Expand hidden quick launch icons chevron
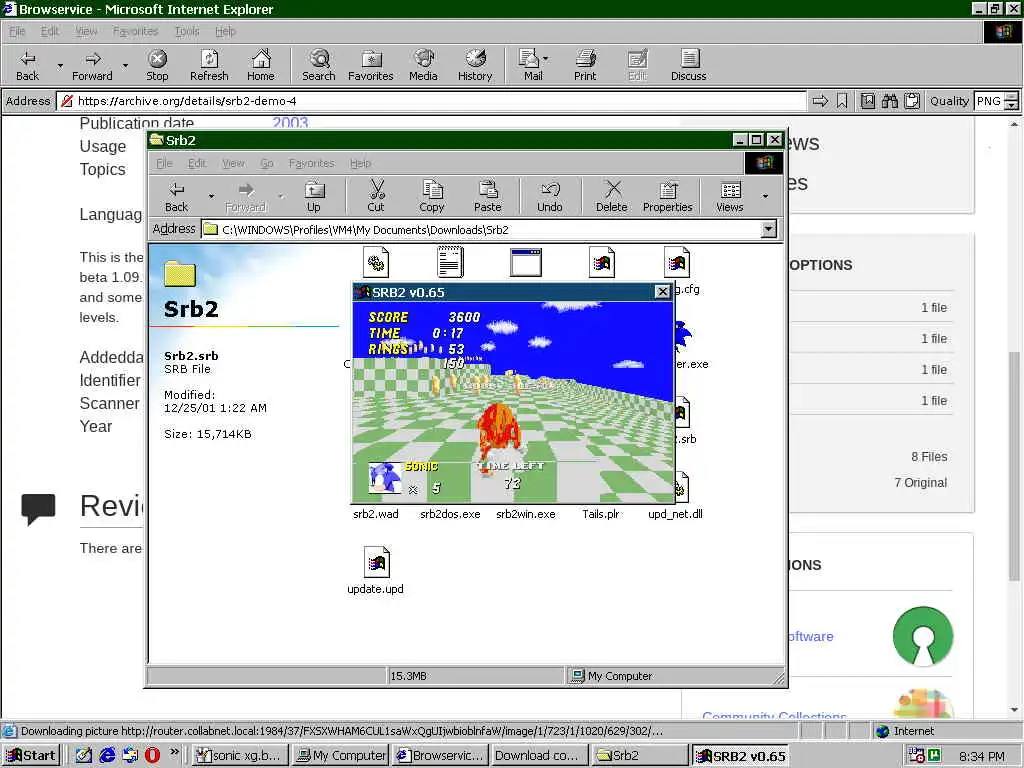This screenshot has height=768, width=1024. 174,752
